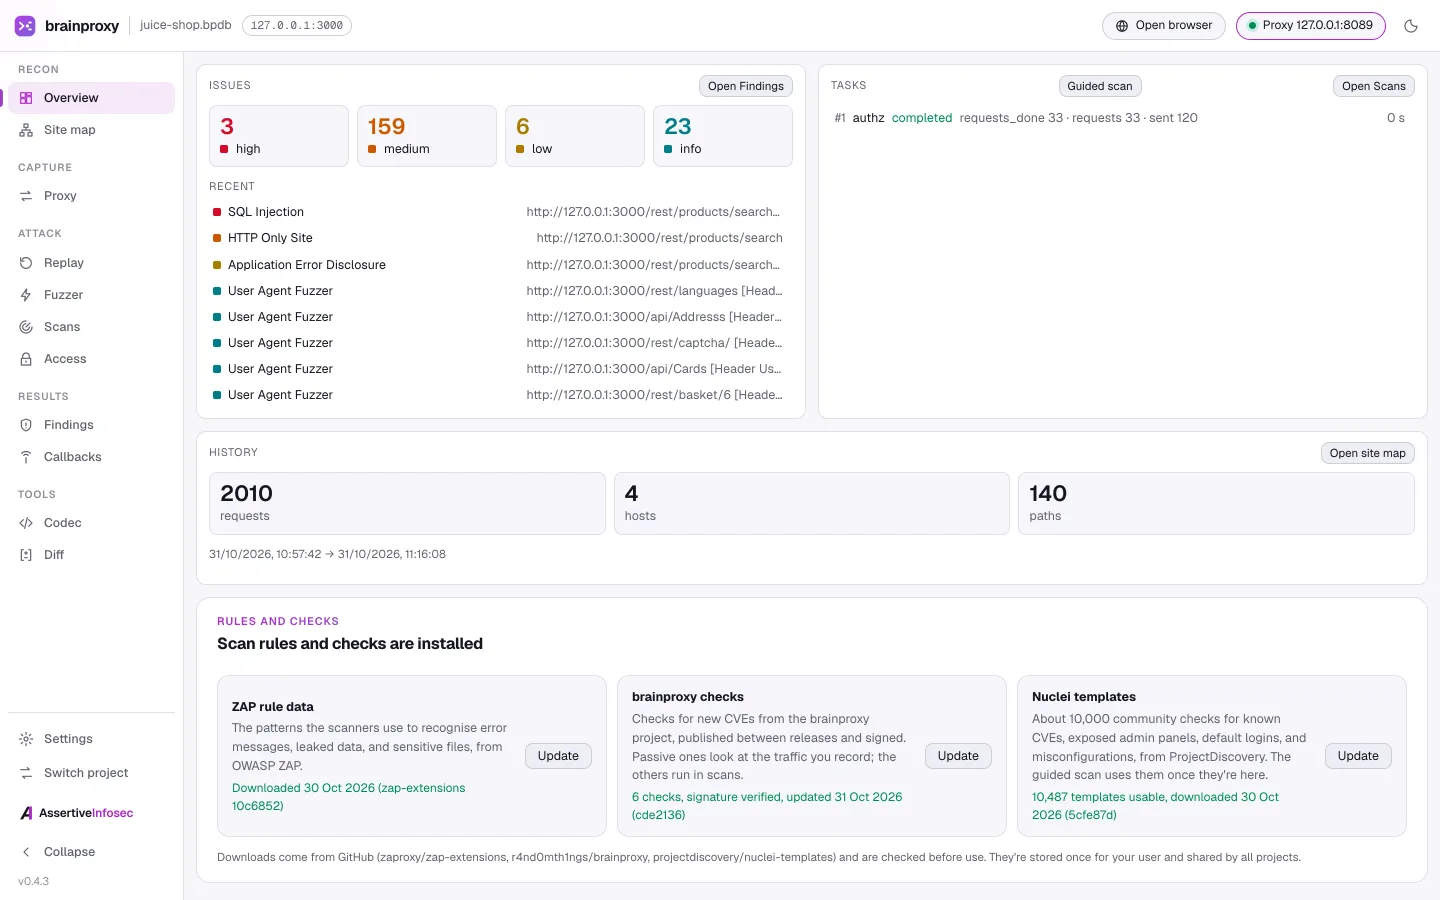Open the Overview page icon
This screenshot has height=900, width=1440.
pyautogui.click(x=26, y=98)
